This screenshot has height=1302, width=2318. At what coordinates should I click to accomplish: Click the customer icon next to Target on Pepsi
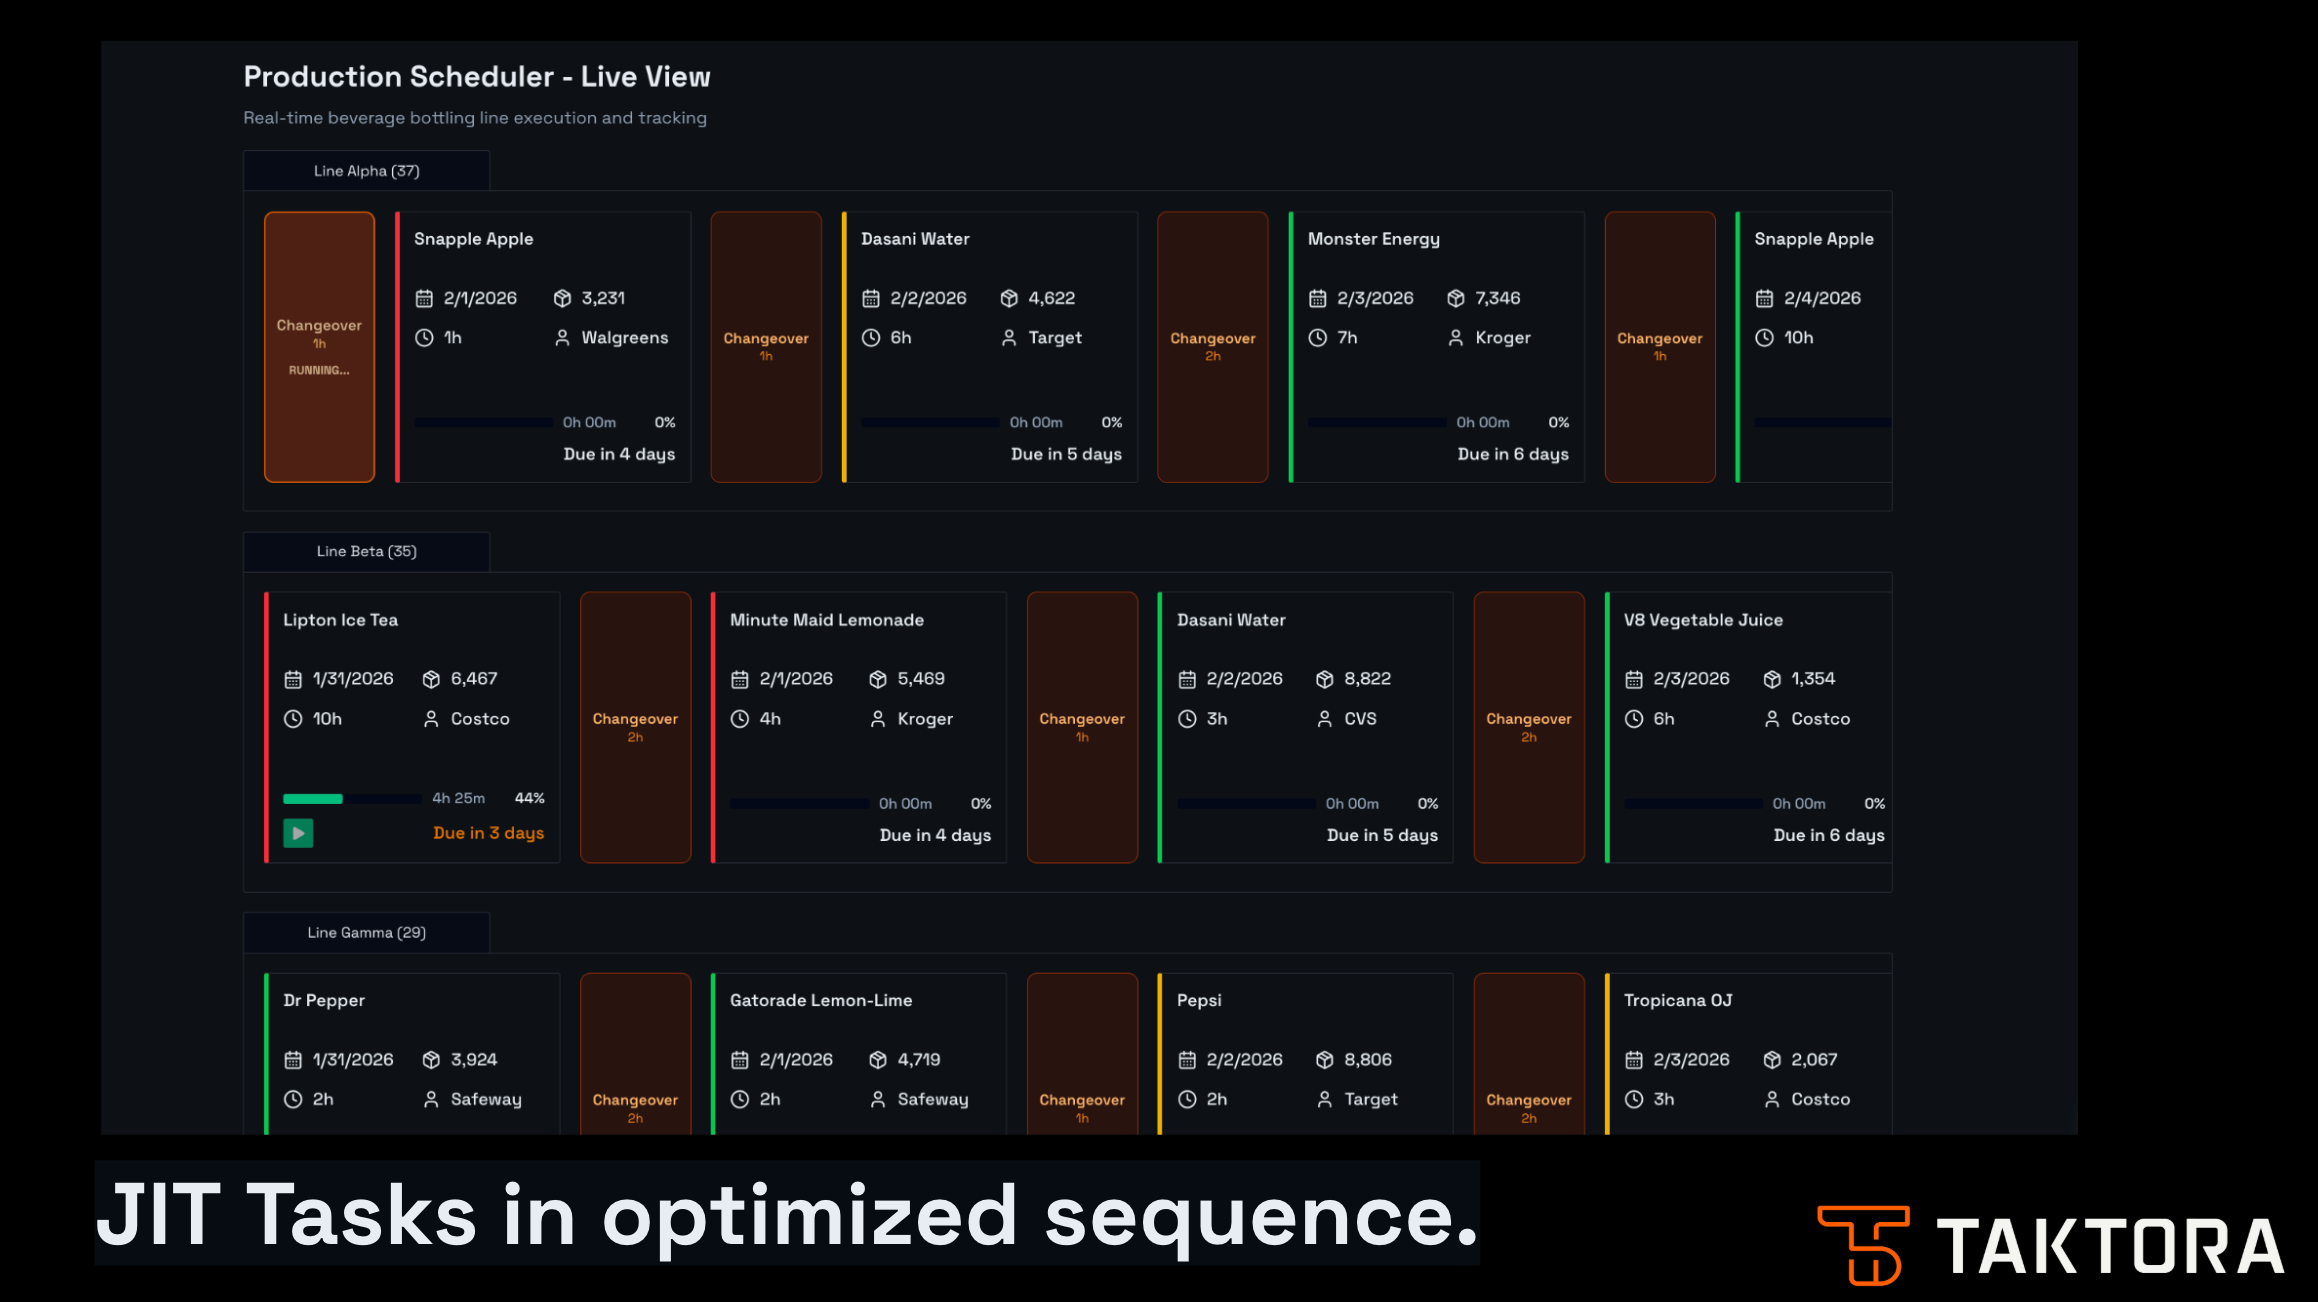tap(1326, 1099)
